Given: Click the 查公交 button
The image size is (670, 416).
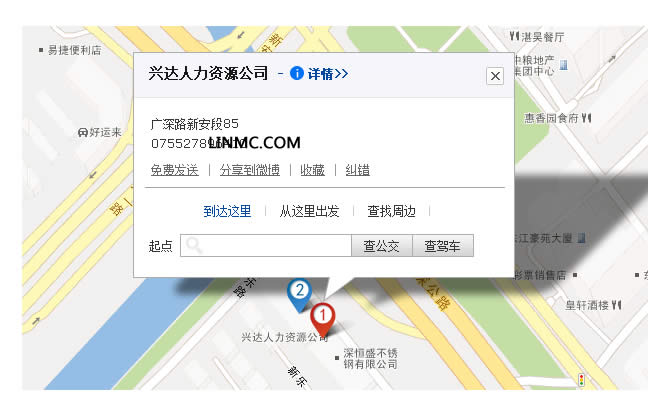Looking at the screenshot, I should click(382, 246).
